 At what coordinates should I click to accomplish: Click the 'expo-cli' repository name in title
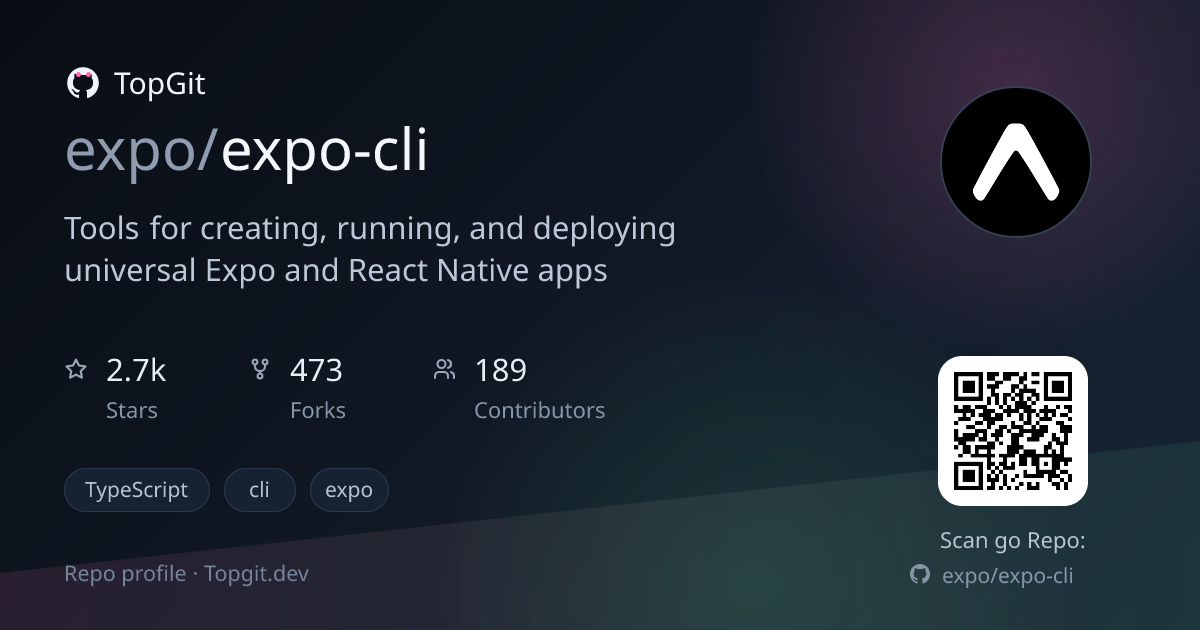(324, 152)
